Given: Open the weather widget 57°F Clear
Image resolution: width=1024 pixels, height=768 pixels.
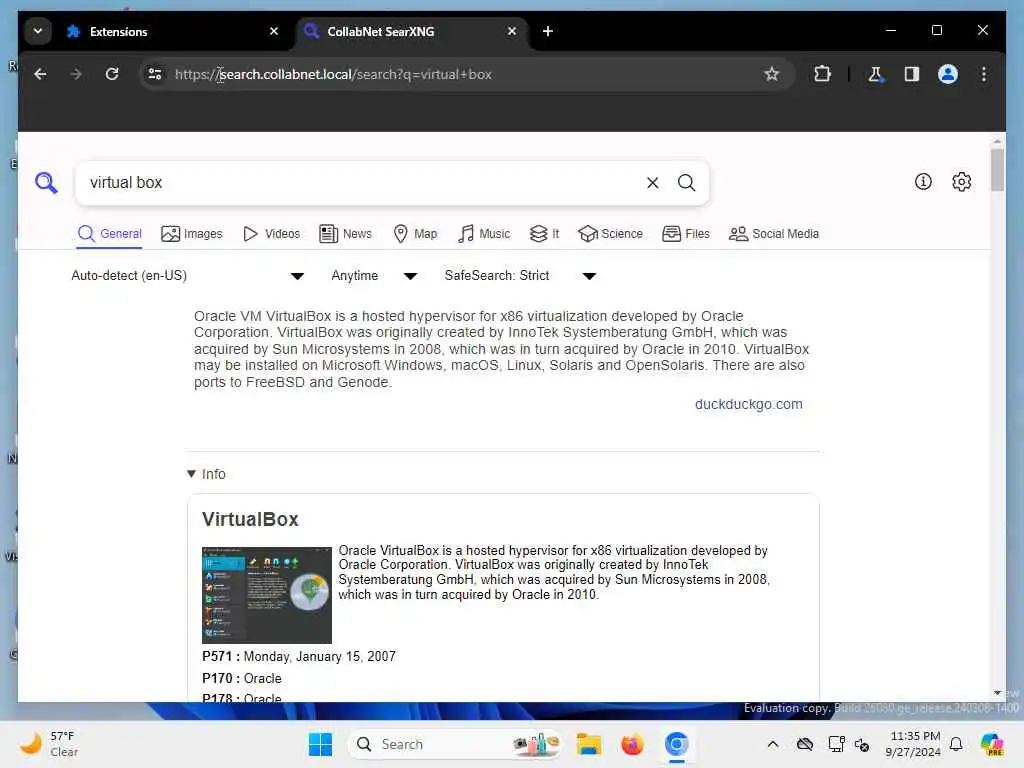Looking at the screenshot, I should (x=50, y=744).
